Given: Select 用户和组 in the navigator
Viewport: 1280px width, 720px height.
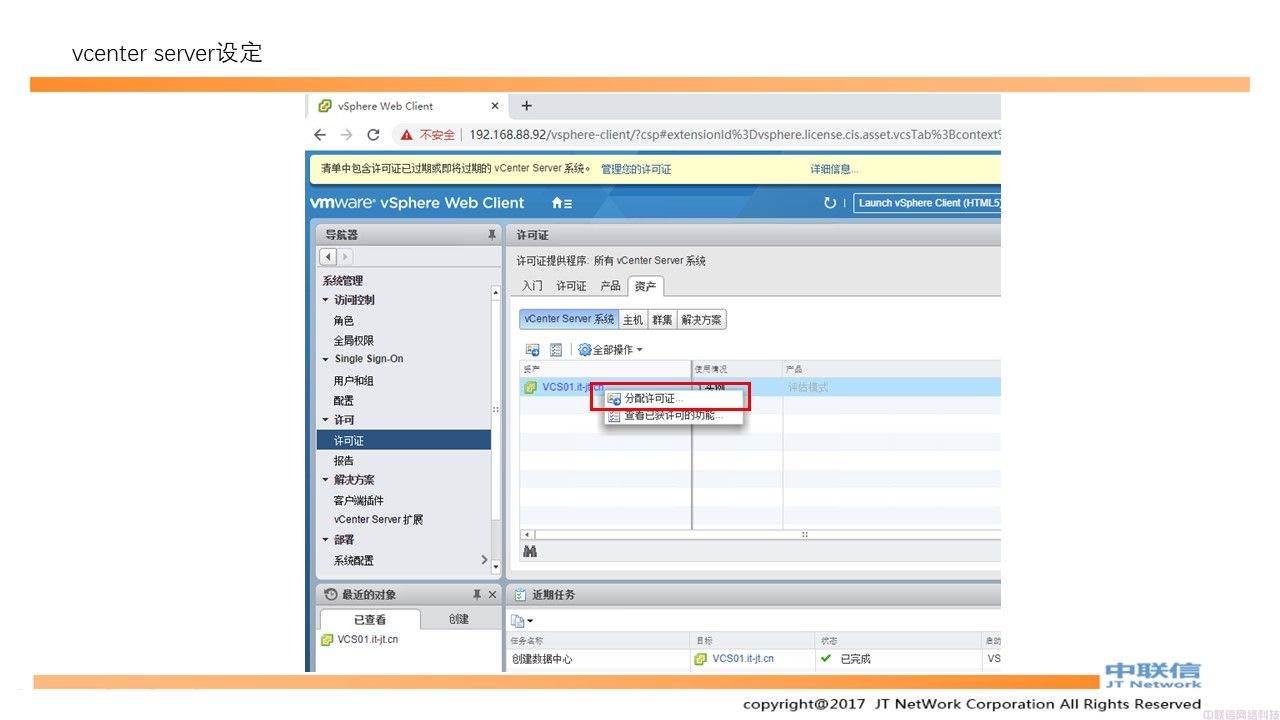Looking at the screenshot, I should [353, 381].
